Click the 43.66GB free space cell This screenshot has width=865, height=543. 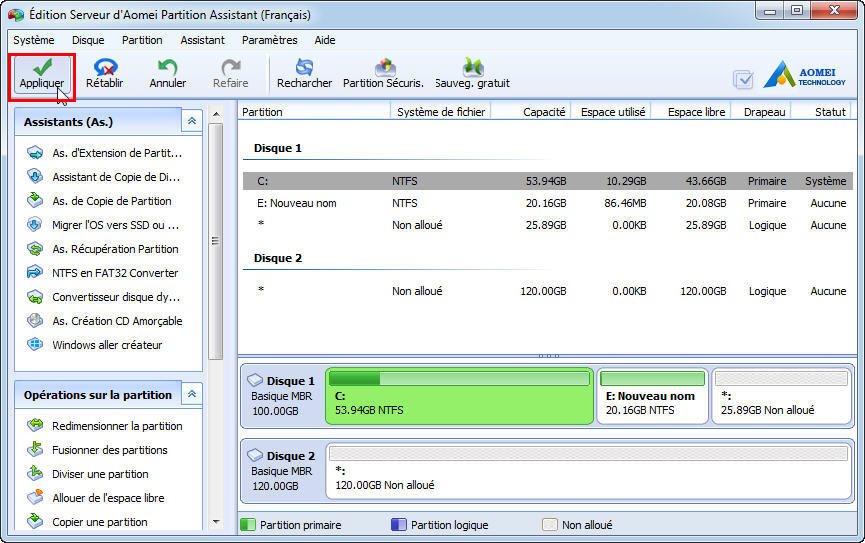click(x=706, y=181)
